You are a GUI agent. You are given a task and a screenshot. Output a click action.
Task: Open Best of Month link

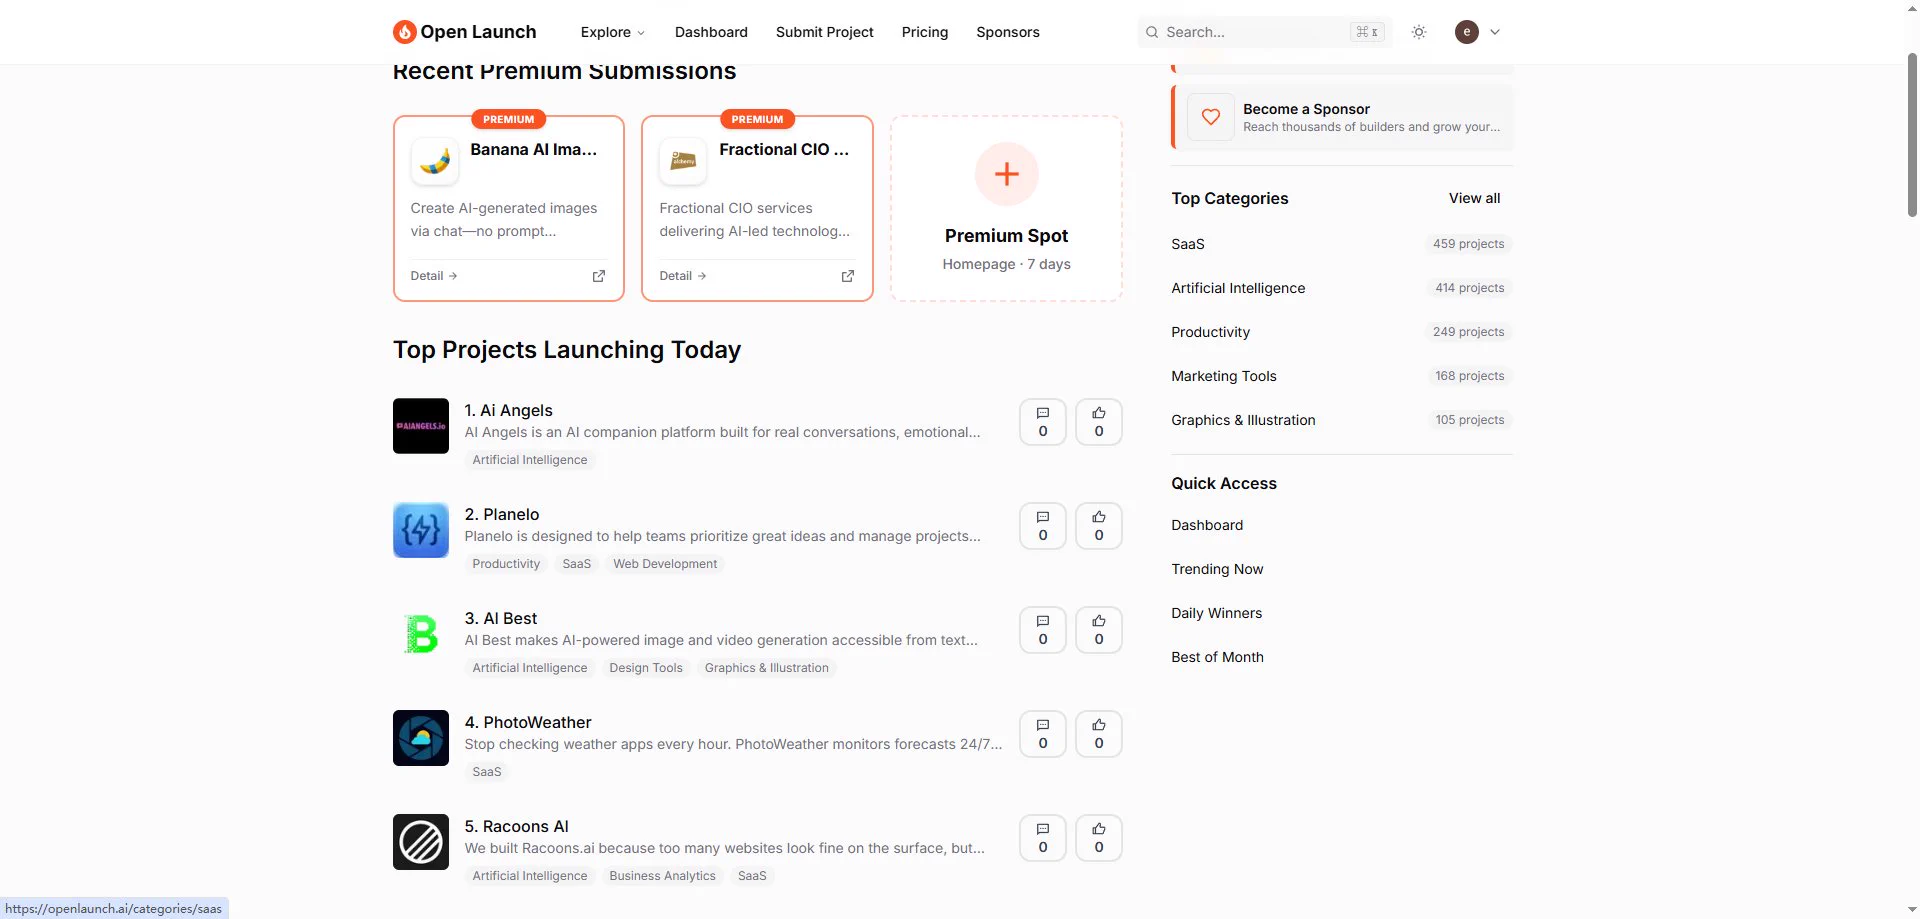(1217, 657)
